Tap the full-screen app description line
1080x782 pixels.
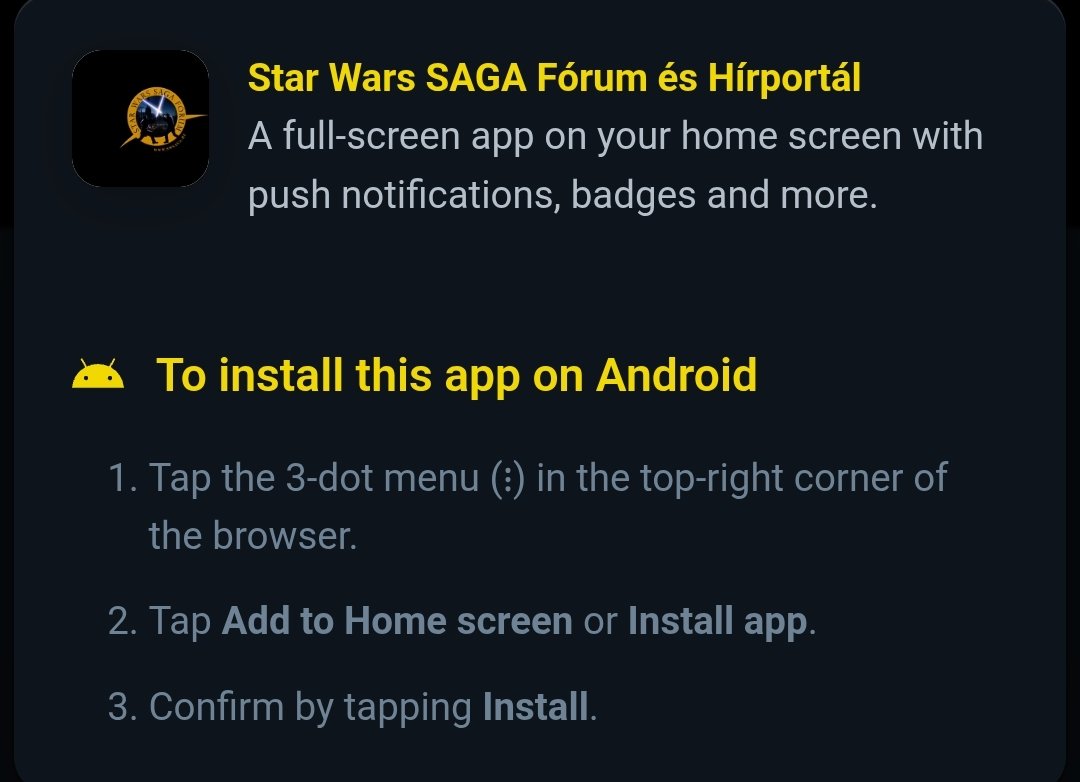click(x=615, y=136)
